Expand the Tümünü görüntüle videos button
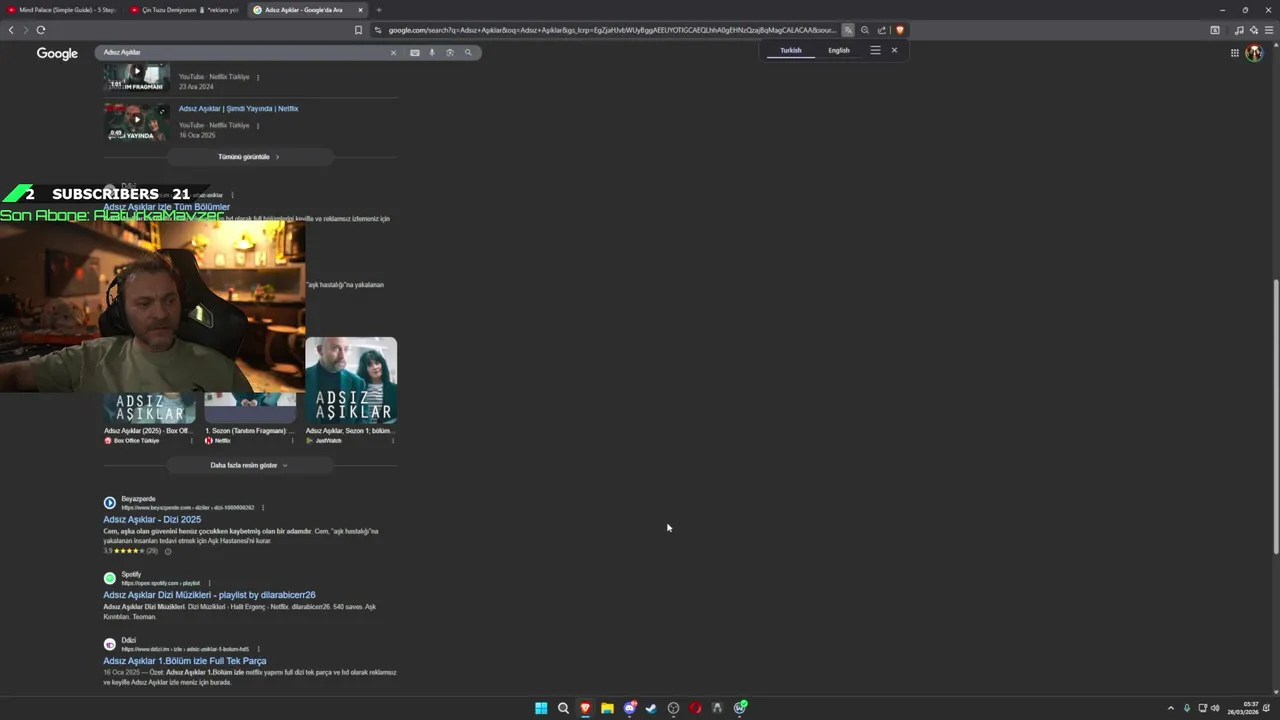Image resolution: width=1280 pixels, height=720 pixels. (249, 157)
